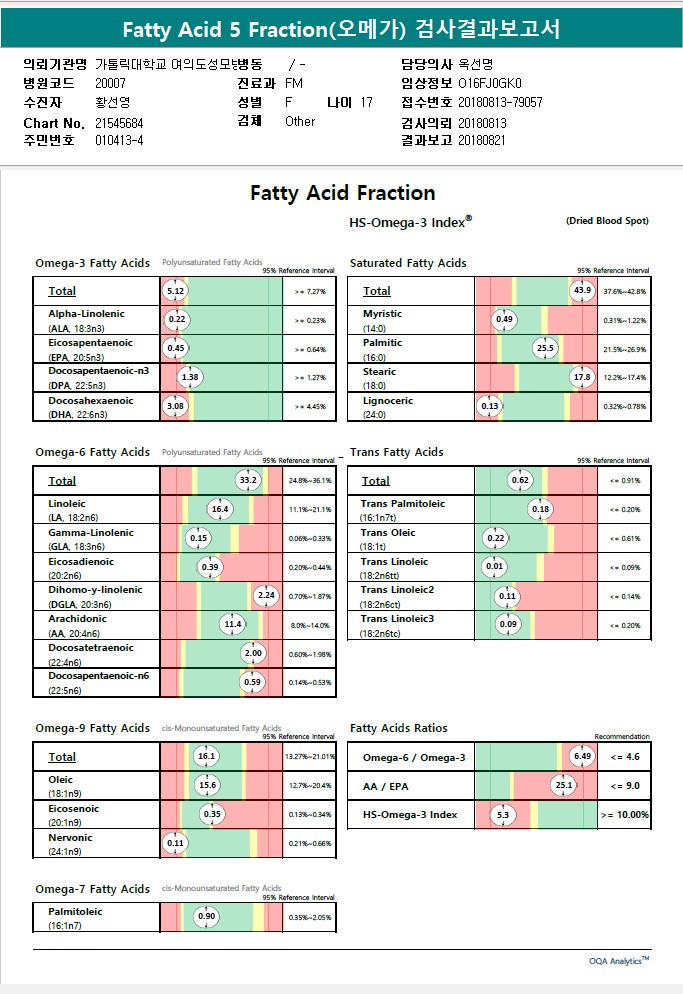
Task: Select the HS-Omega-3 Index 5.3 marker
Action: pos(503,815)
